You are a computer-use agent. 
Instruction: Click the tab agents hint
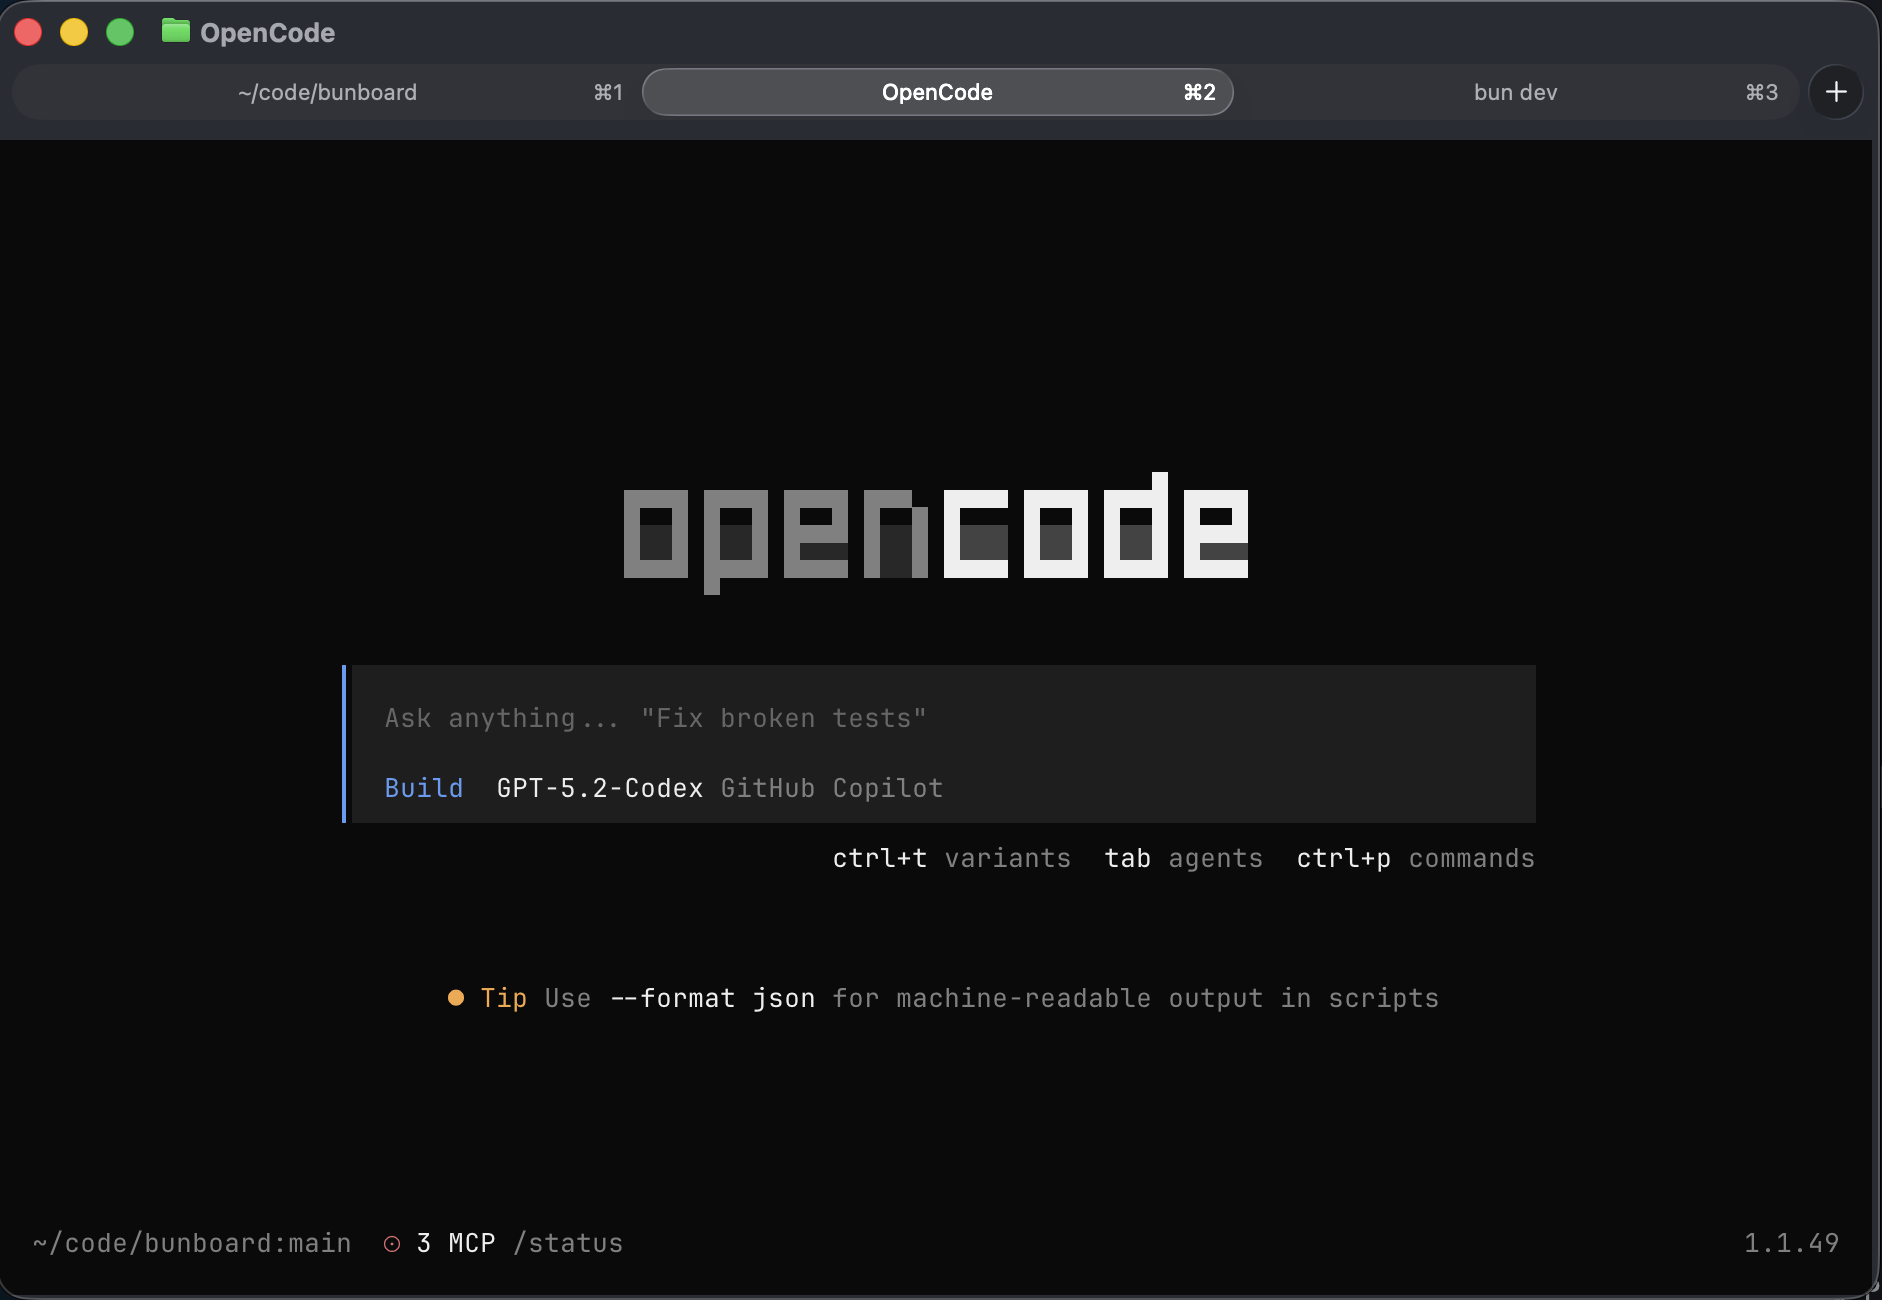point(1184,858)
